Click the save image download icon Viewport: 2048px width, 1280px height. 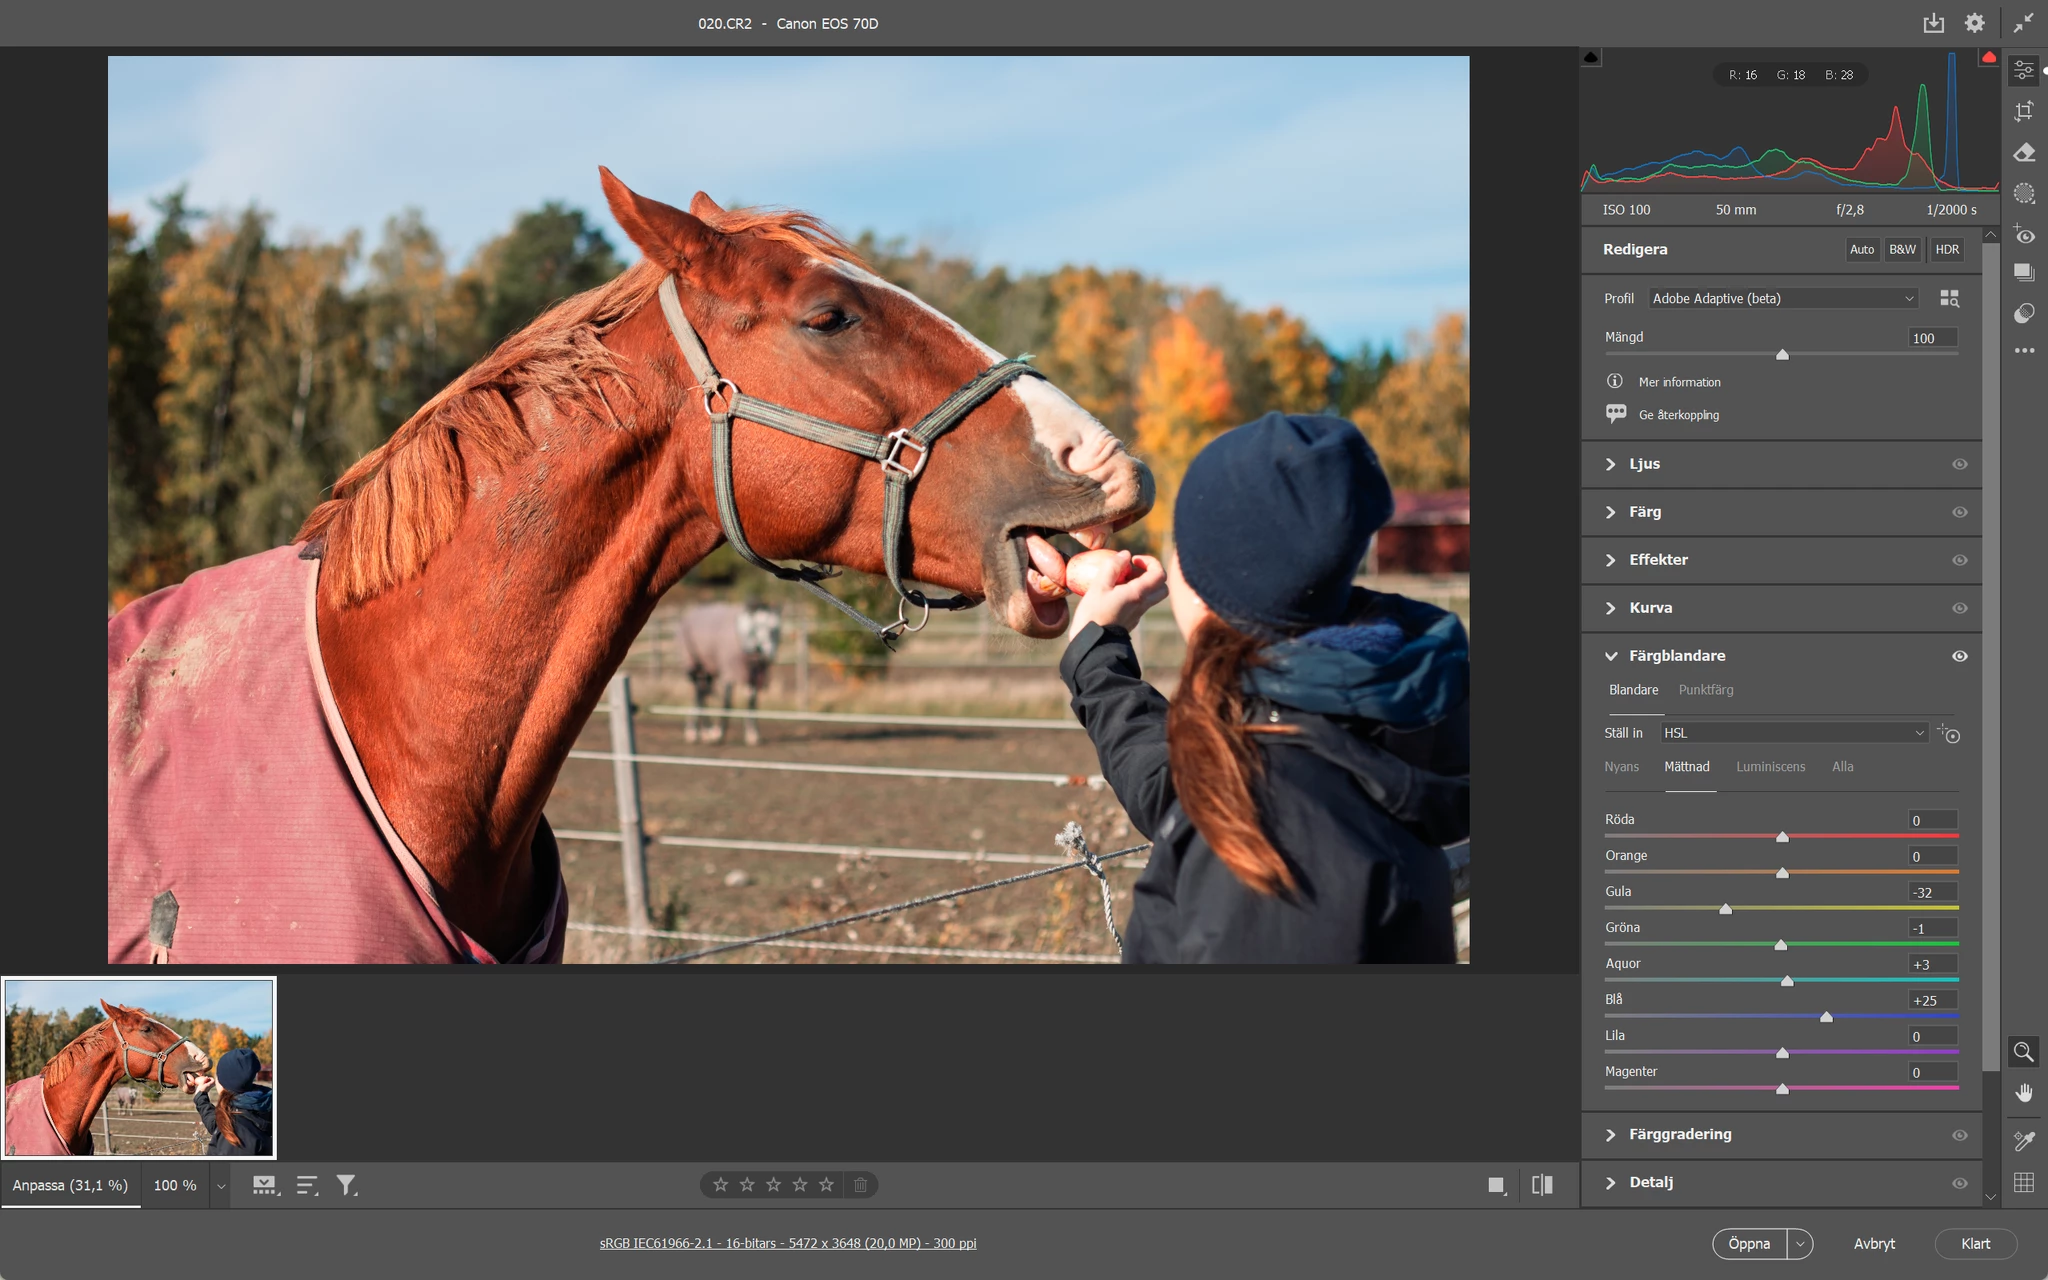[1933, 23]
